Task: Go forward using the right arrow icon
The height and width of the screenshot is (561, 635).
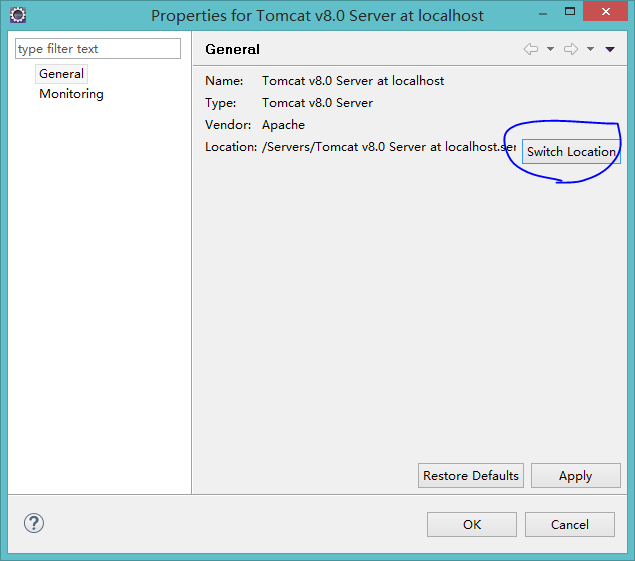Action: click(x=571, y=49)
